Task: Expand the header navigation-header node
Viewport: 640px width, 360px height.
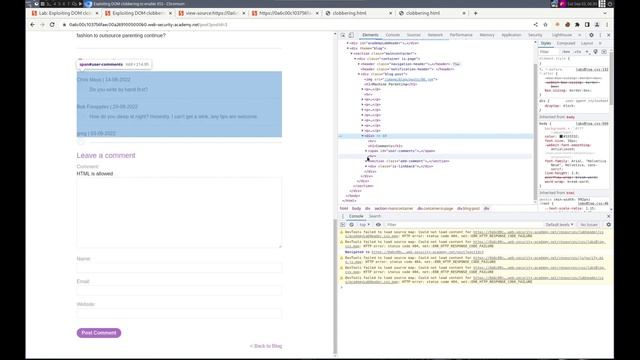Action: (359, 64)
